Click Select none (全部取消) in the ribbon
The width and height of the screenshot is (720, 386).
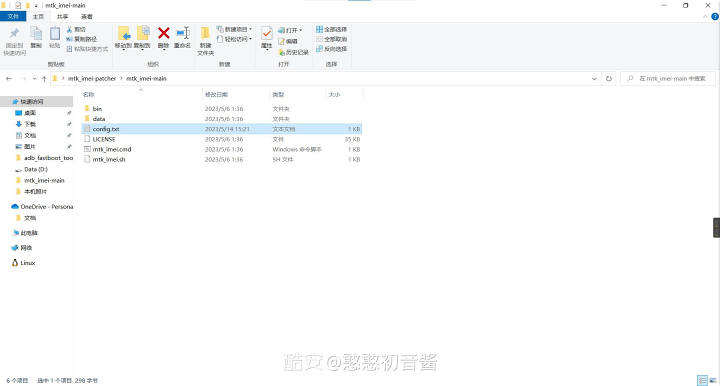[x=332, y=39]
